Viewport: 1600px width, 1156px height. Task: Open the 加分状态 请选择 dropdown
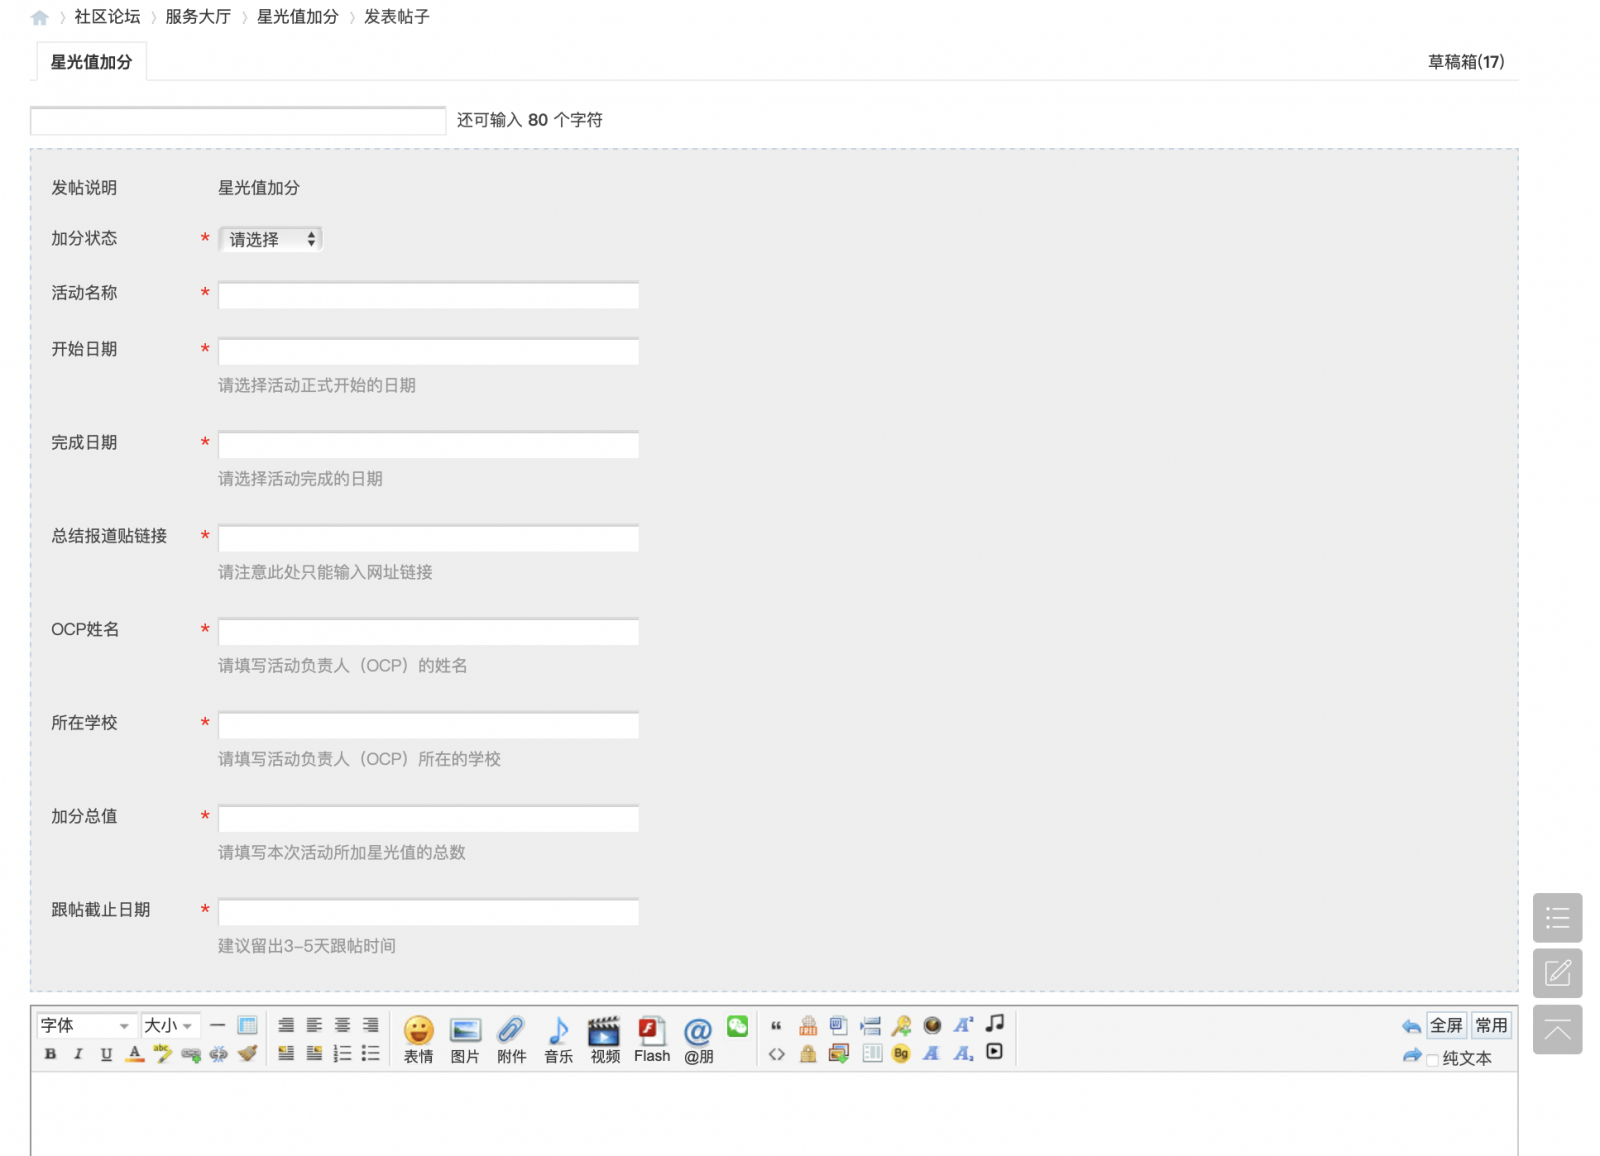[270, 239]
